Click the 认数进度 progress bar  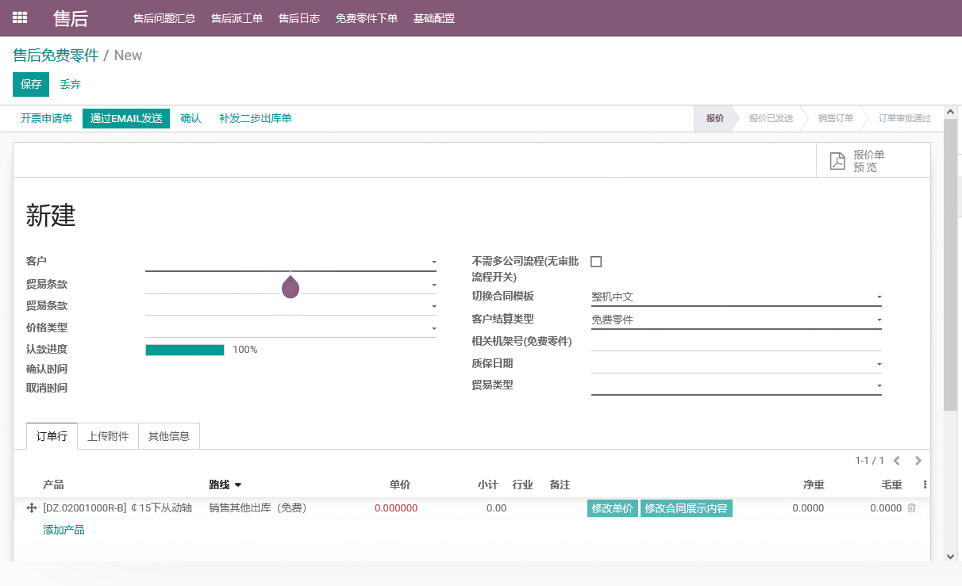click(185, 350)
